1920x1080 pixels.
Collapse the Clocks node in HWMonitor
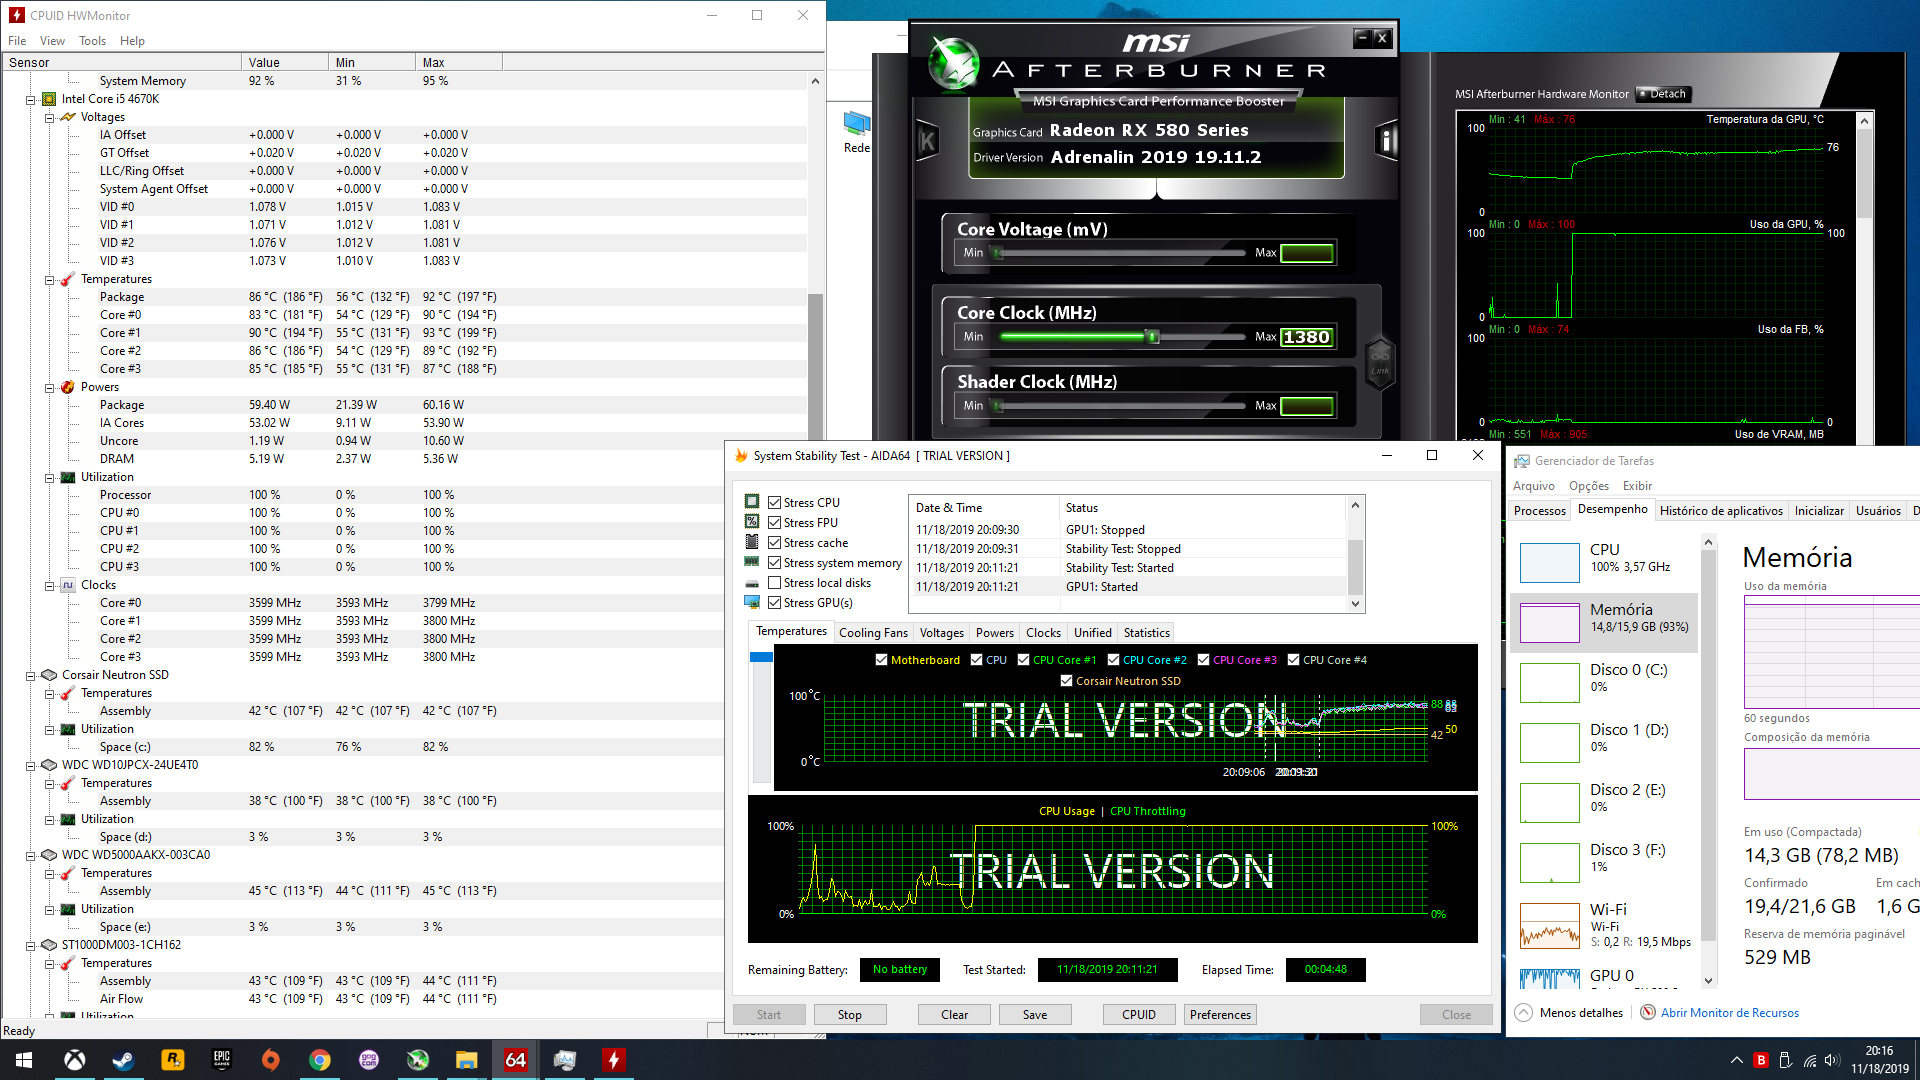pyautogui.click(x=49, y=585)
